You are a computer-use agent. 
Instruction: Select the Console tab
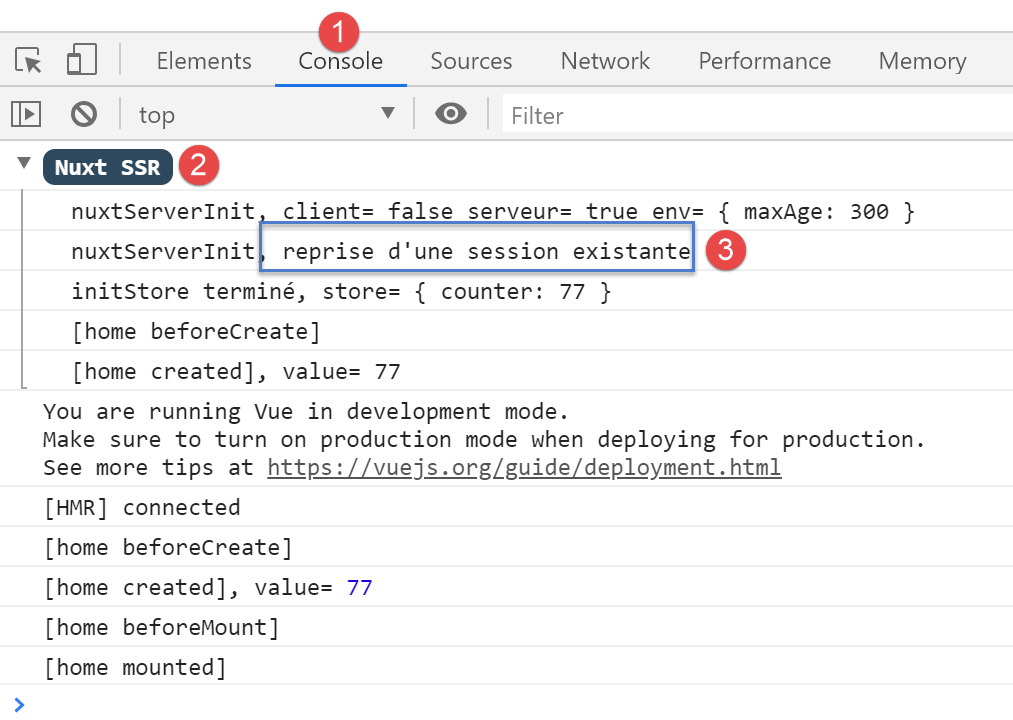[x=340, y=61]
